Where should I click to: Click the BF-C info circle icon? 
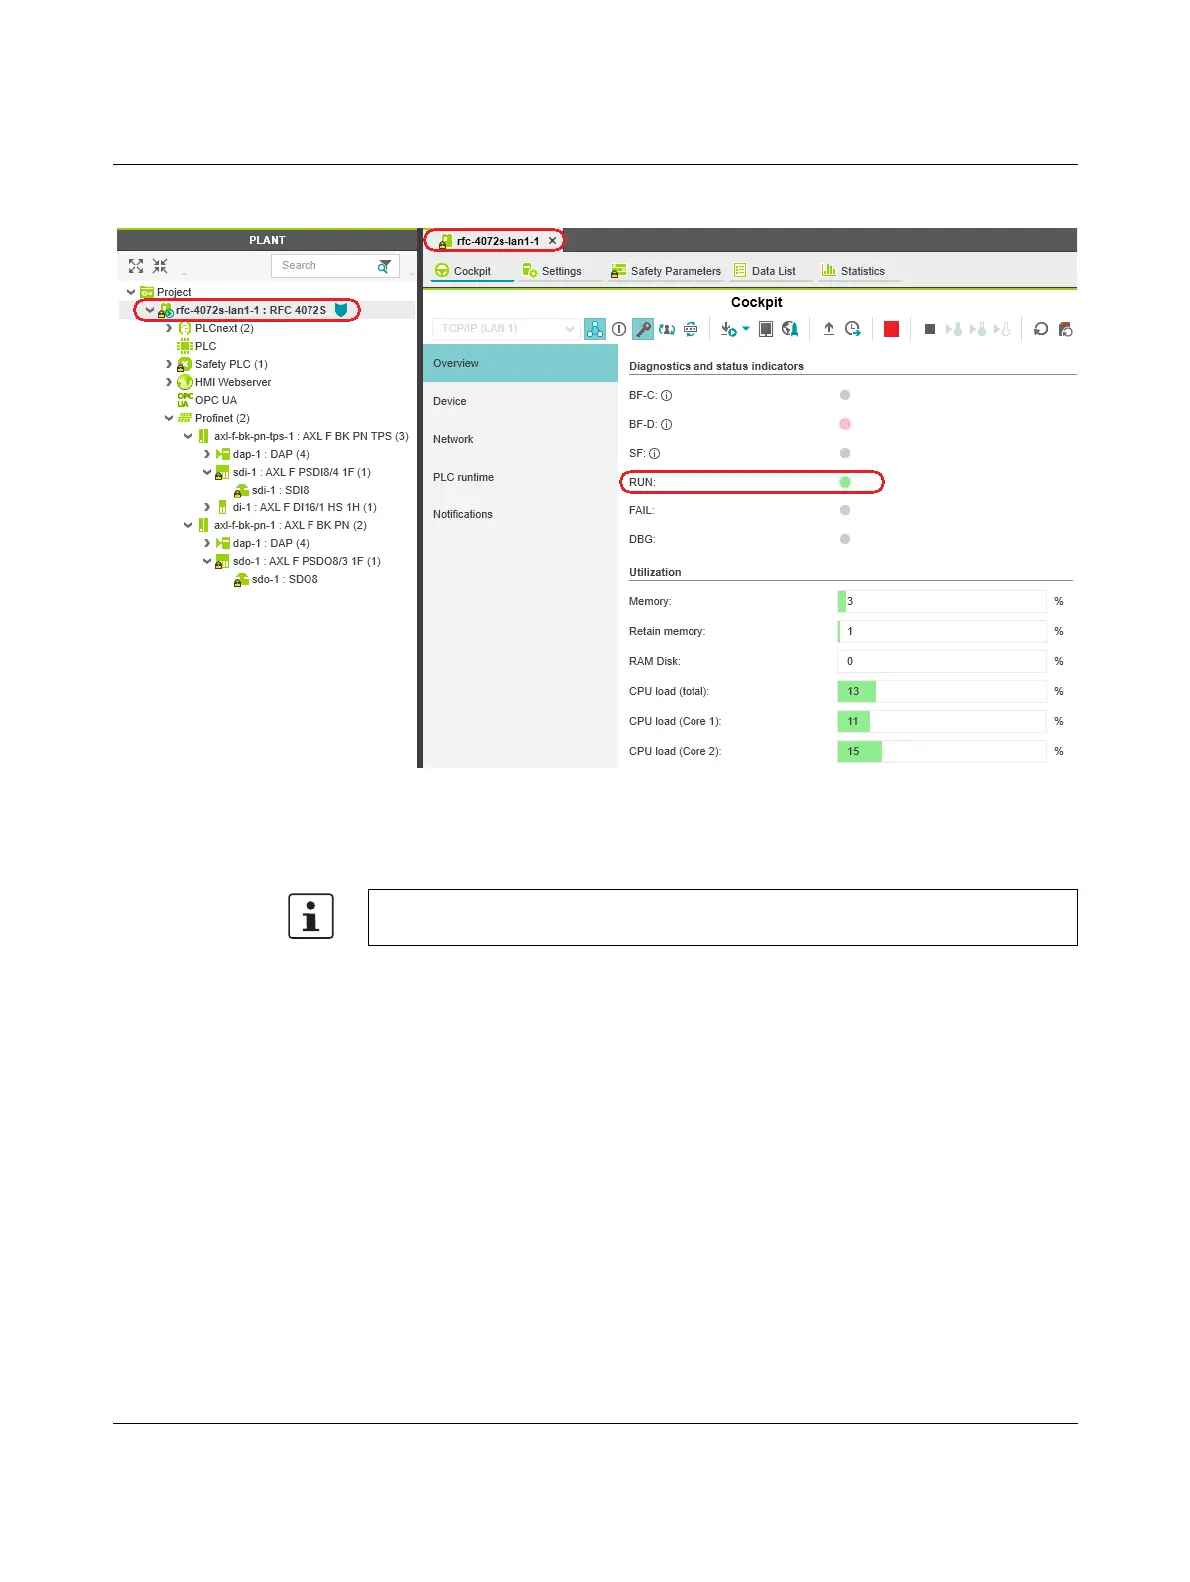pos(667,395)
